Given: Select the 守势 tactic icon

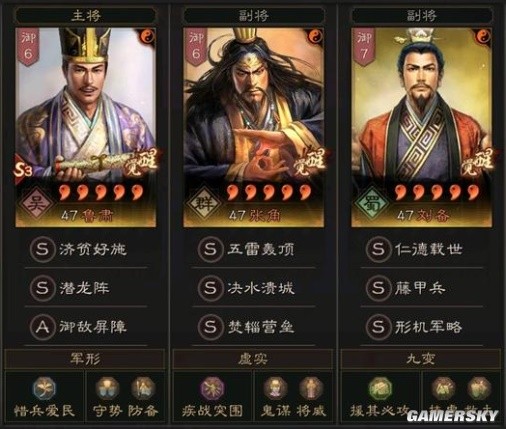Looking at the screenshot, I should pos(107,388).
